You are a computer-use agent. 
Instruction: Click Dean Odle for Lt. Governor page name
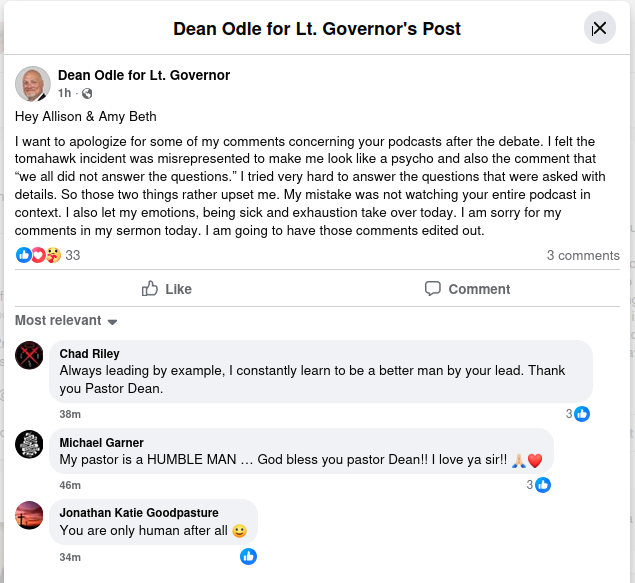point(144,75)
